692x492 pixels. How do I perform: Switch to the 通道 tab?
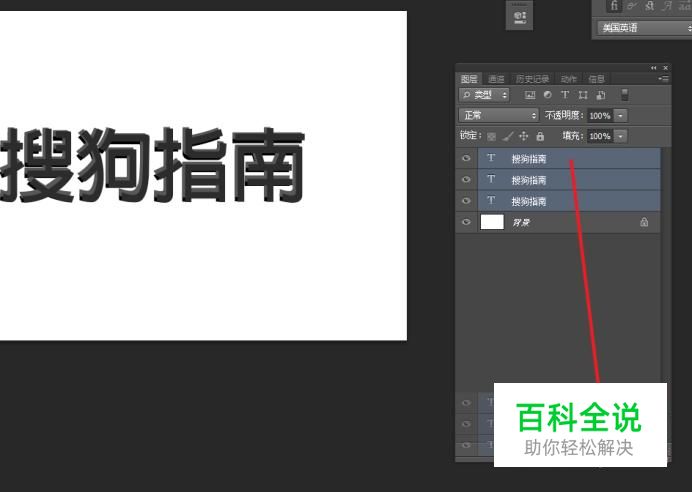496,79
